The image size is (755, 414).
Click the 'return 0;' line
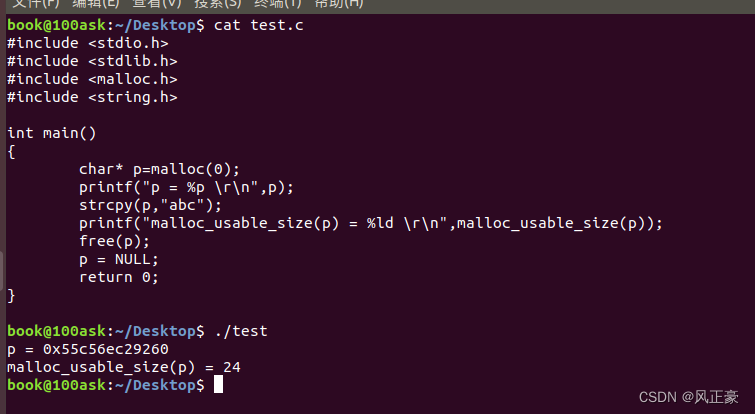coord(119,277)
